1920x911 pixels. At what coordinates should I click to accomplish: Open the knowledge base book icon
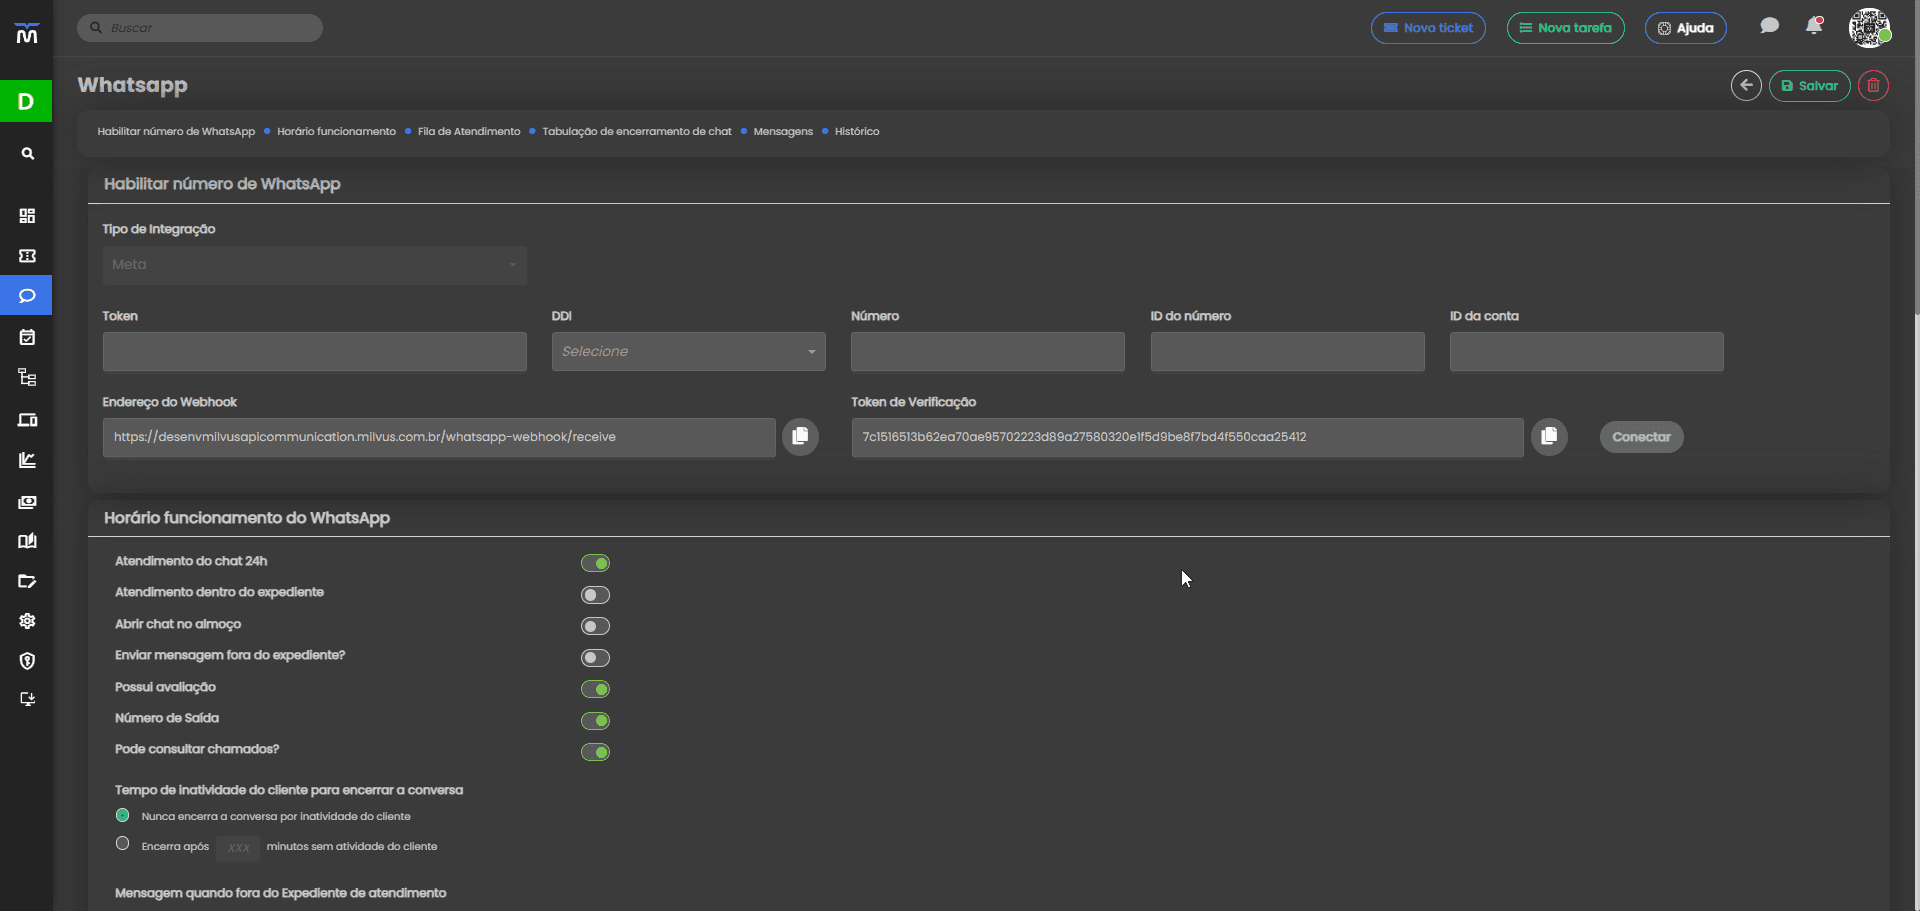(27, 541)
